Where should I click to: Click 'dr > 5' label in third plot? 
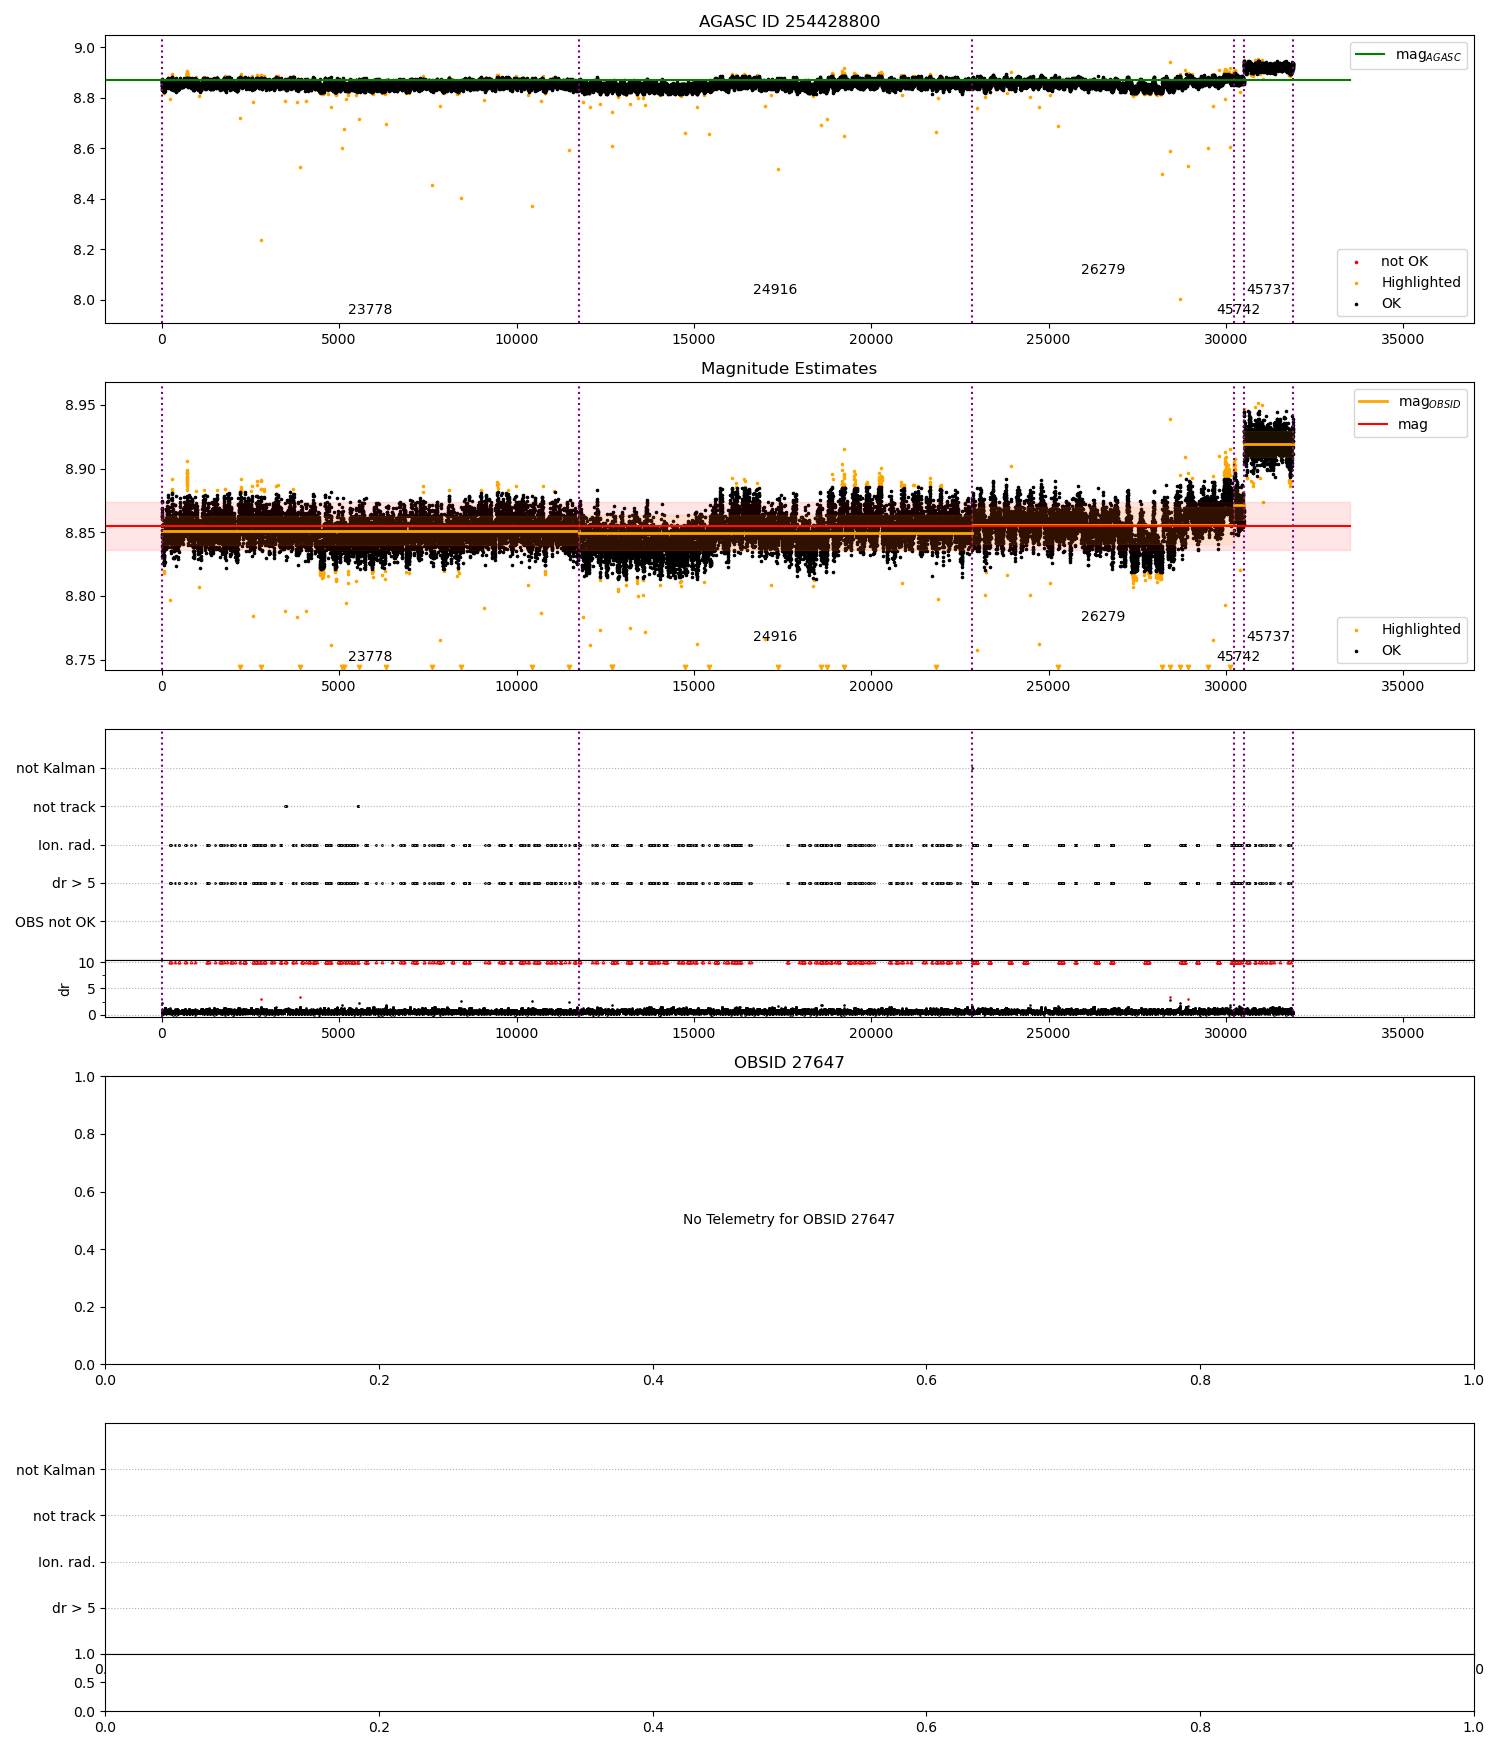coord(74,884)
